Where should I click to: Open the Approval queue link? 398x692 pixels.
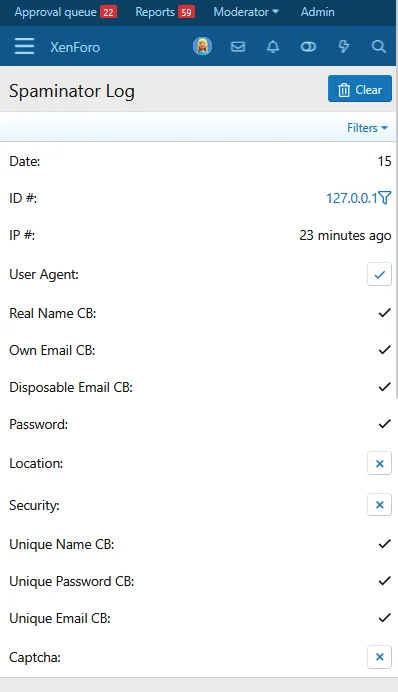65,12
